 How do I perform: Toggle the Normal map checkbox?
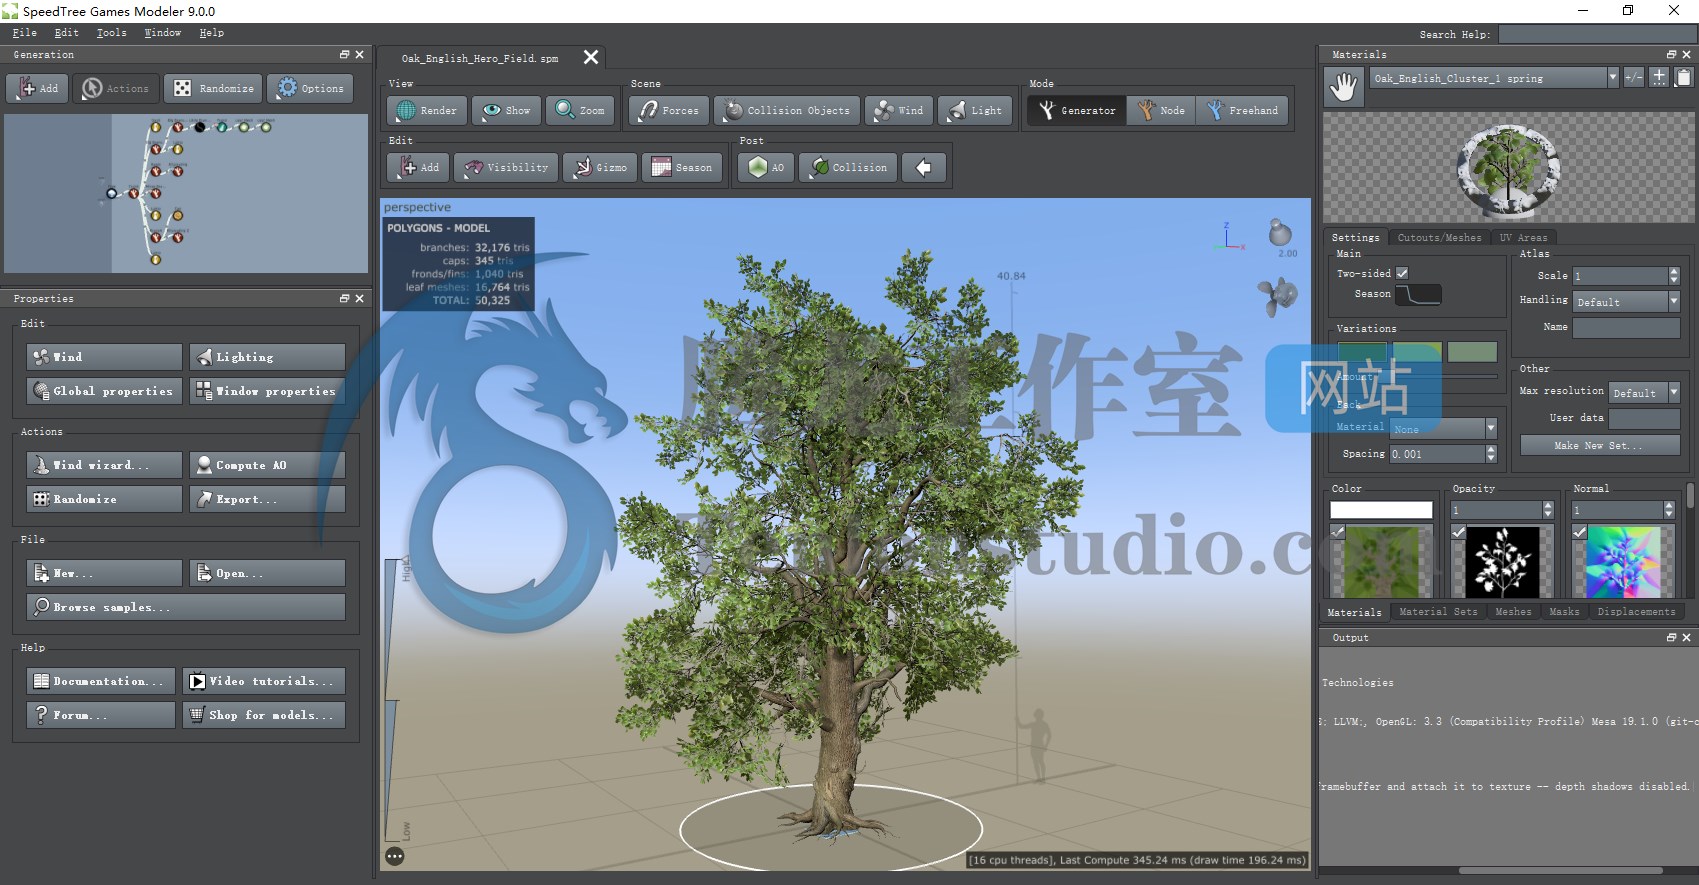pos(1579,532)
